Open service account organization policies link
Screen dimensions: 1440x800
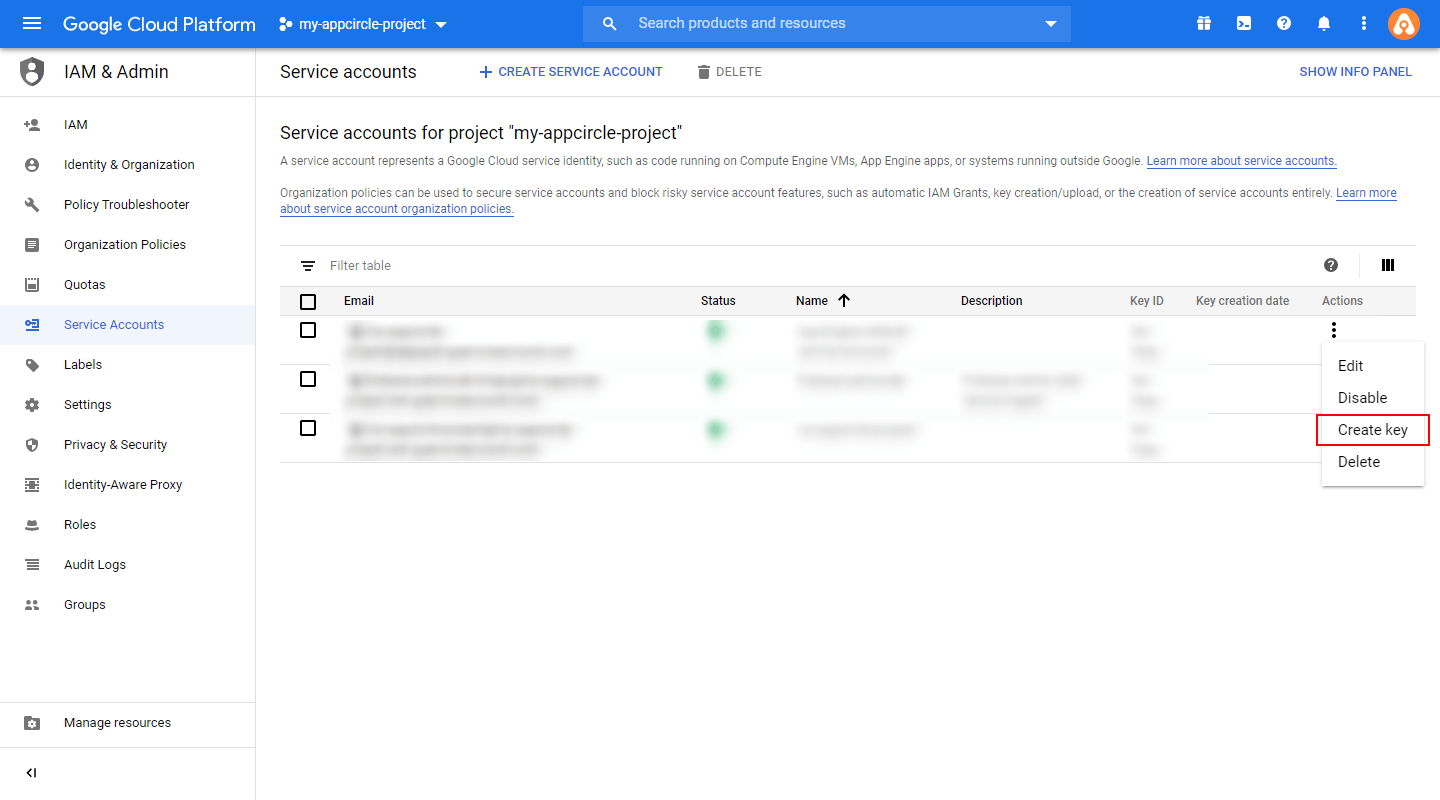(397, 209)
